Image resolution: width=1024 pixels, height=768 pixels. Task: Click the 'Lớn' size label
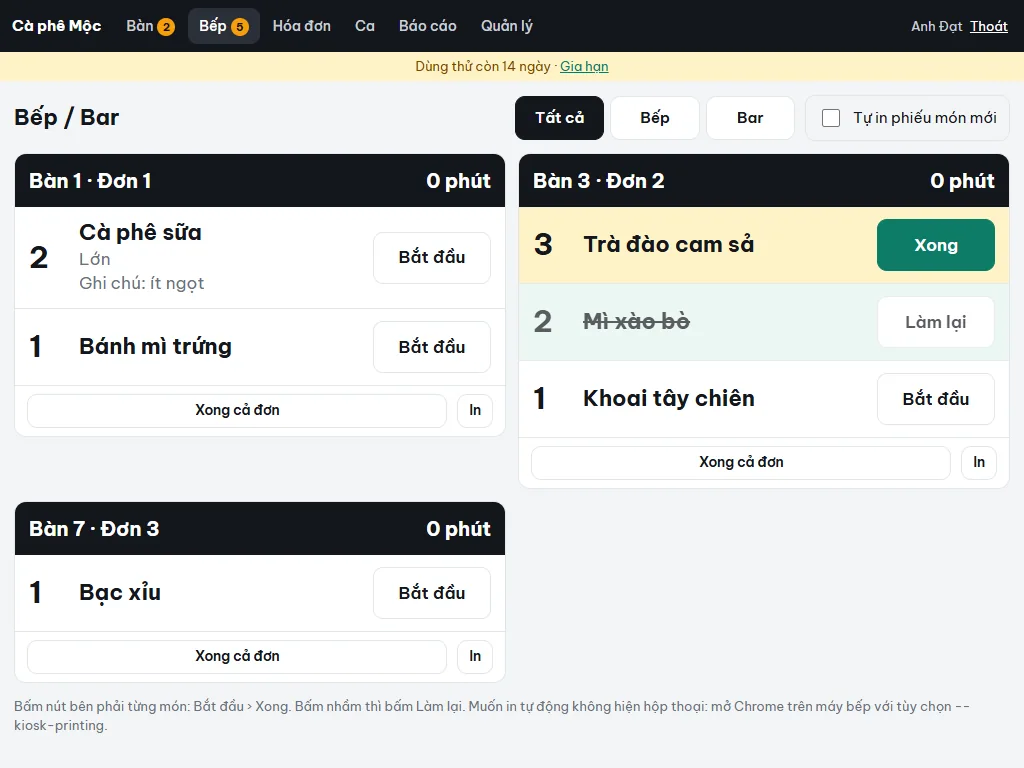point(95,259)
